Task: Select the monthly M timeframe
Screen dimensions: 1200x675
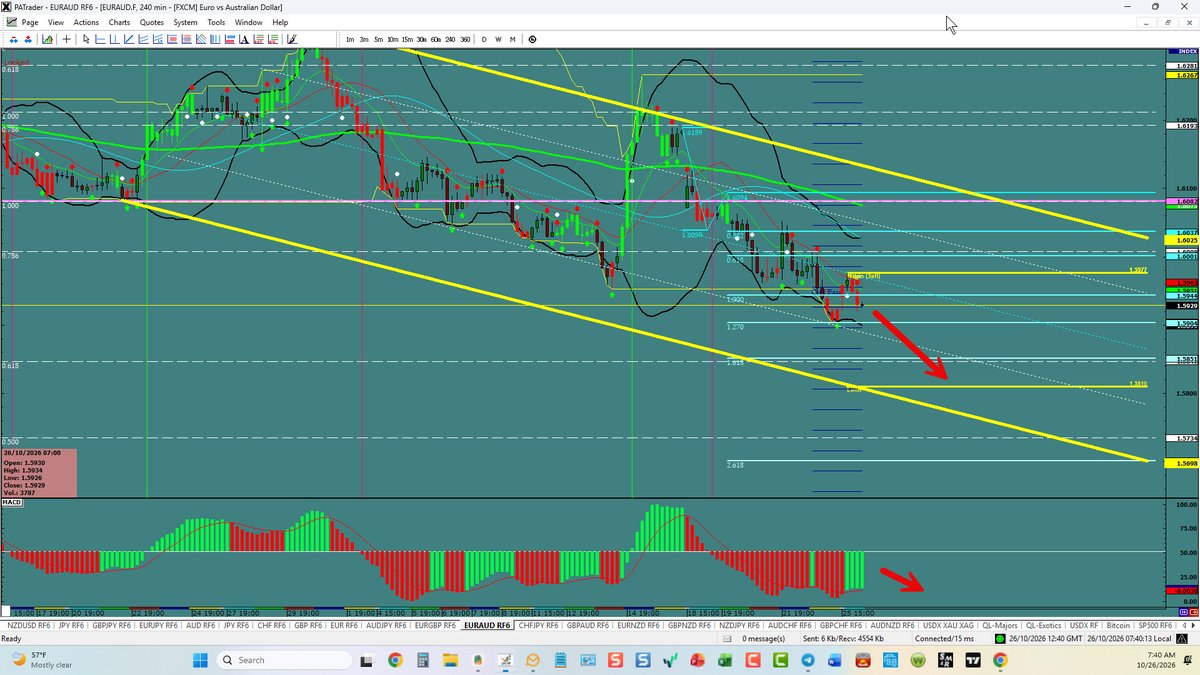Action: pos(512,39)
